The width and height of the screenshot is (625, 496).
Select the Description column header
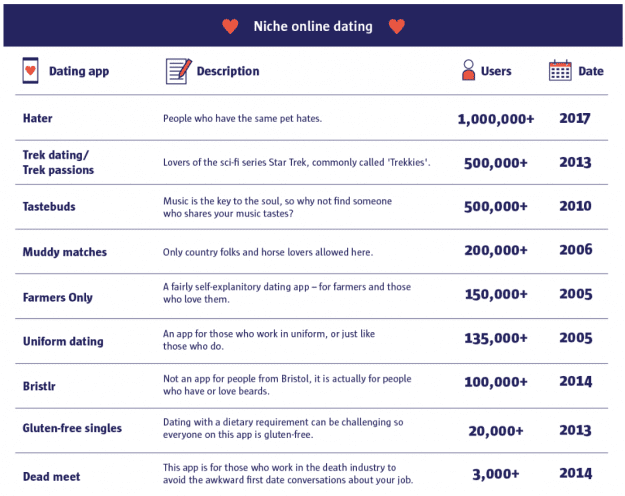click(x=228, y=72)
